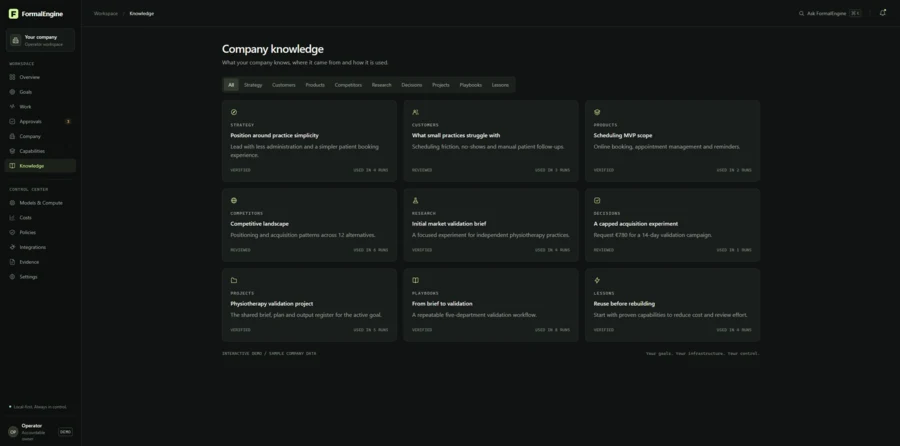Open the Policies shield icon
The image size is (900, 446).
[12, 232]
